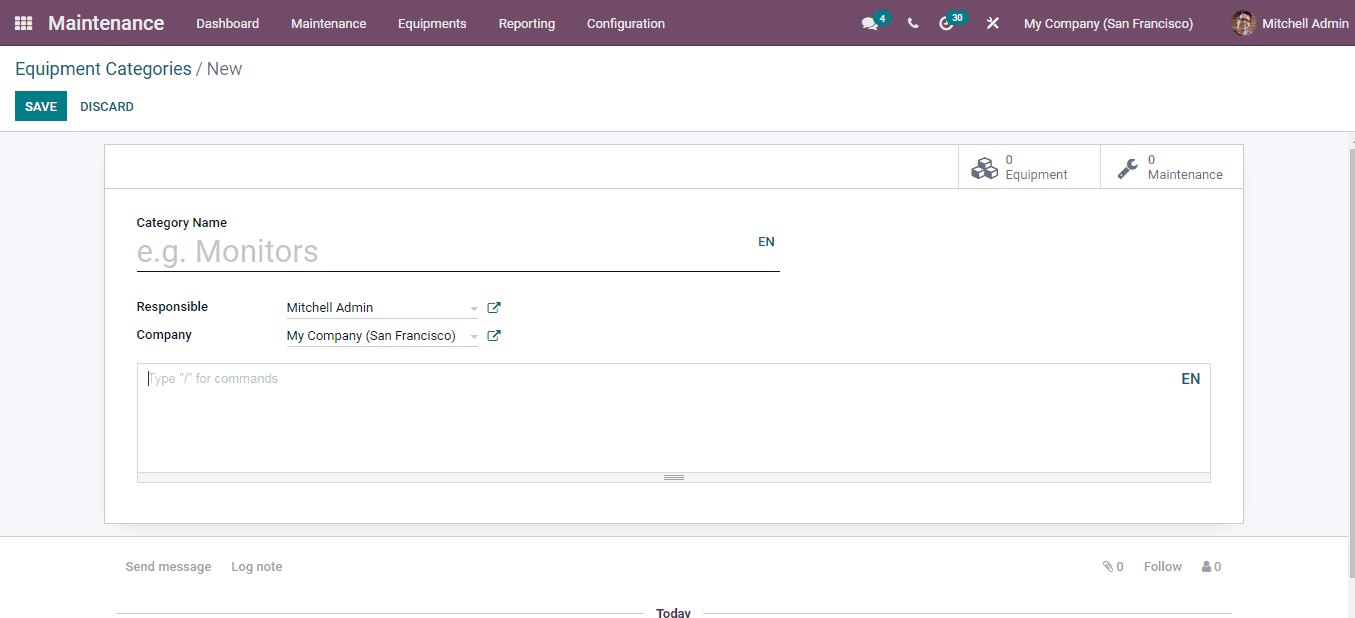Open Company record via external link icon
The image size is (1355, 618).
[x=494, y=335]
